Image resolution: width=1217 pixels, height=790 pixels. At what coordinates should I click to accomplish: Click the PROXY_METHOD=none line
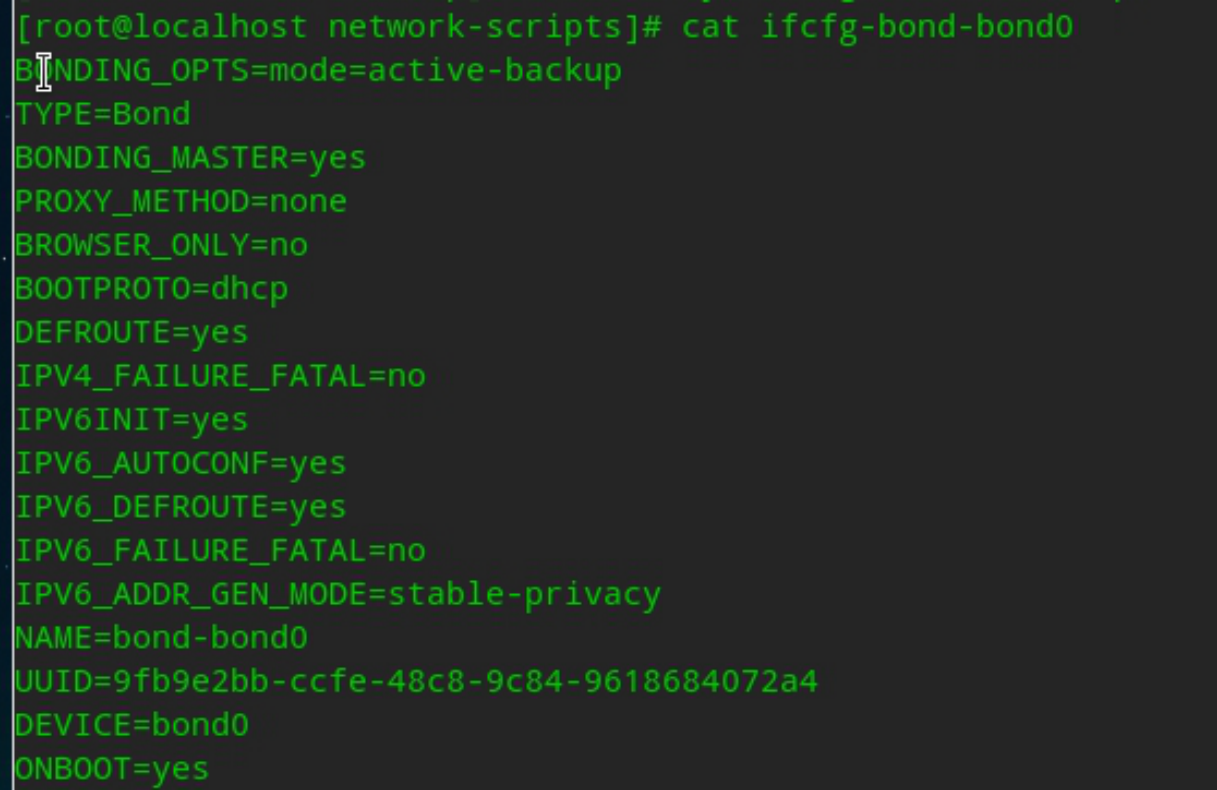[x=180, y=202]
